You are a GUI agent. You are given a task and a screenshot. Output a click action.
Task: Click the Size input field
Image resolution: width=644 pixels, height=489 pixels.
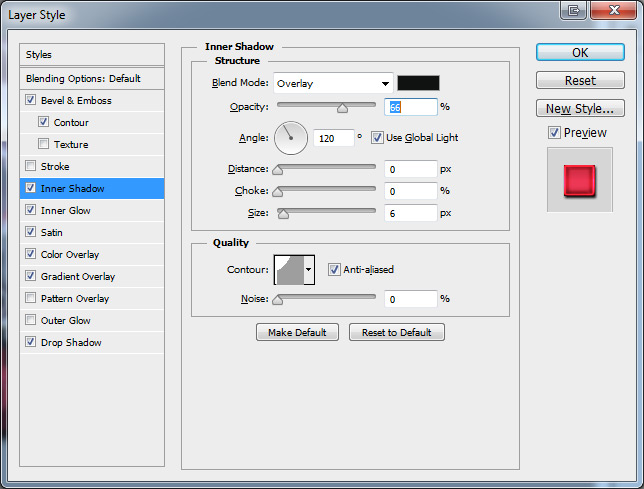[410, 213]
